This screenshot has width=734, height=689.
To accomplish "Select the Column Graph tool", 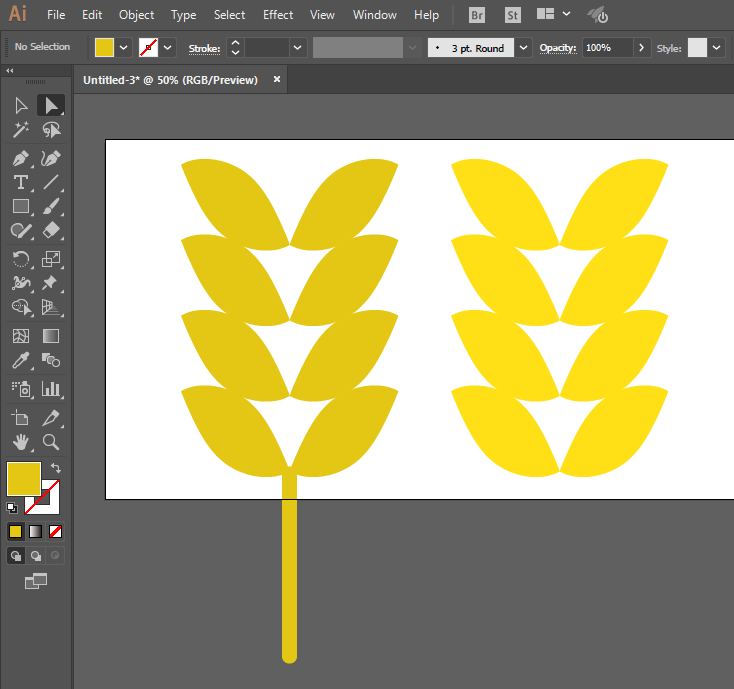I will click(51, 389).
